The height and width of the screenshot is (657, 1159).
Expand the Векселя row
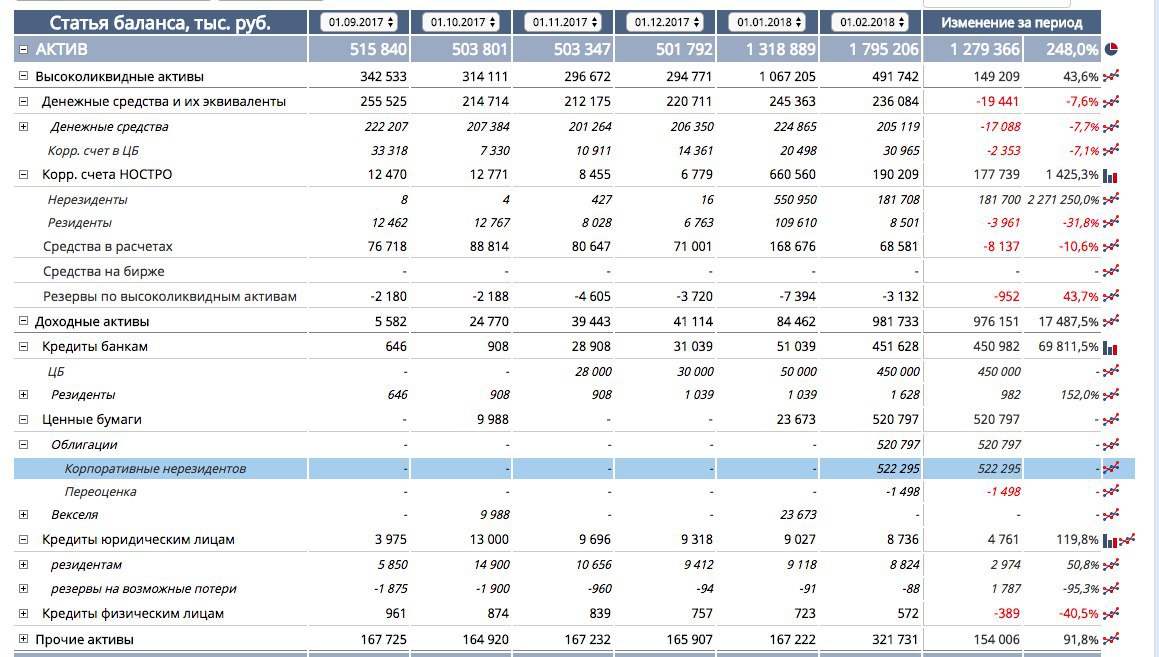pos(23,514)
